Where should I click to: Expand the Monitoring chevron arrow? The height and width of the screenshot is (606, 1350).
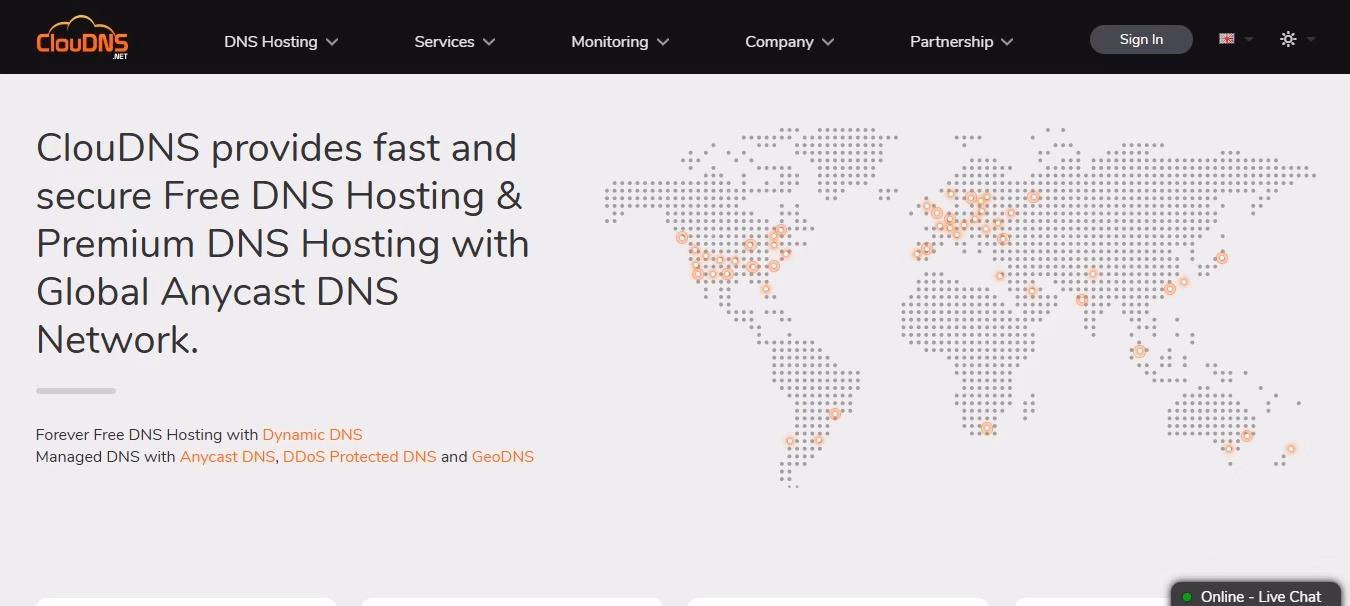click(663, 42)
